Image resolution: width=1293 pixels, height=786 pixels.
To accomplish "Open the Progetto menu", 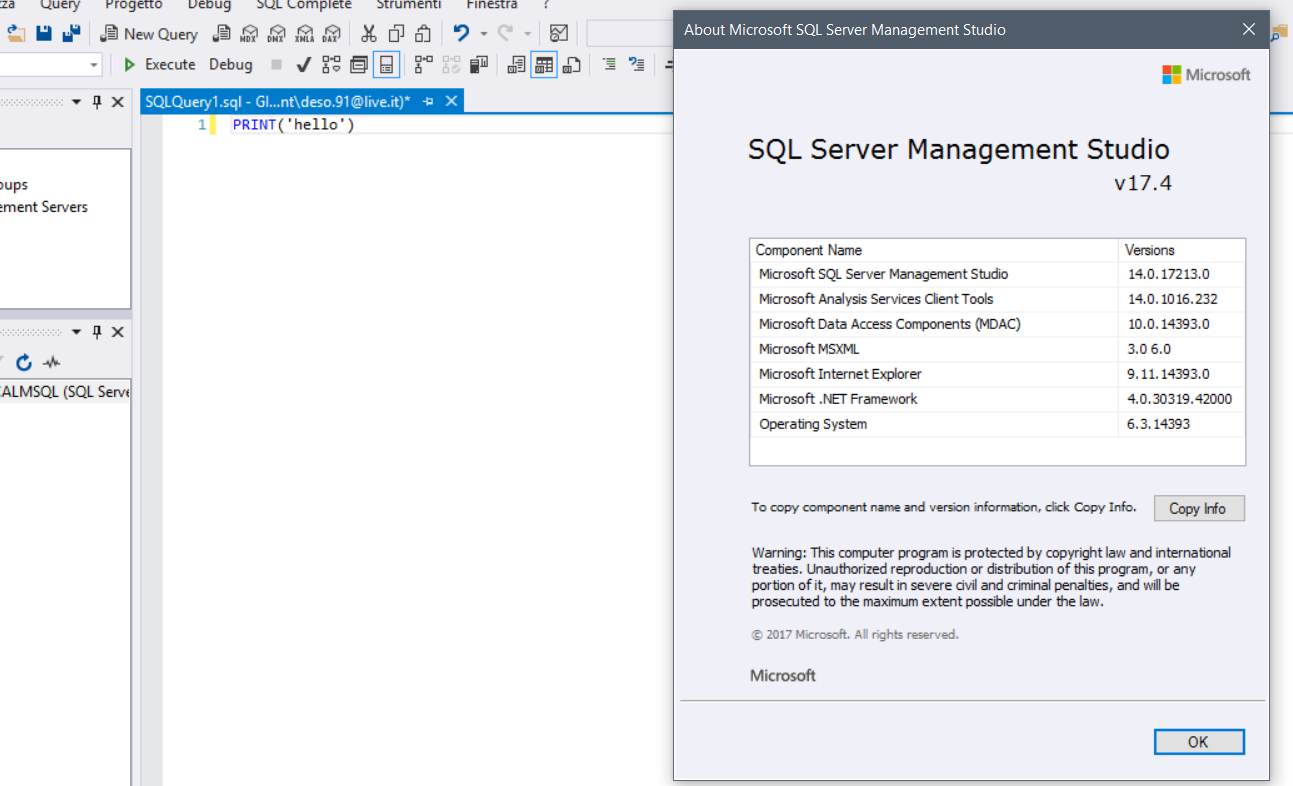I will pyautogui.click(x=133, y=5).
